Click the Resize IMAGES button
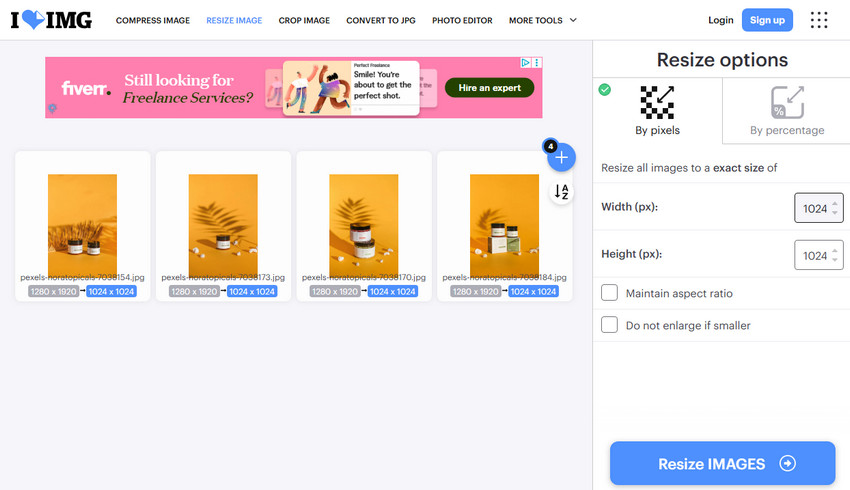 pyautogui.click(x=722, y=463)
